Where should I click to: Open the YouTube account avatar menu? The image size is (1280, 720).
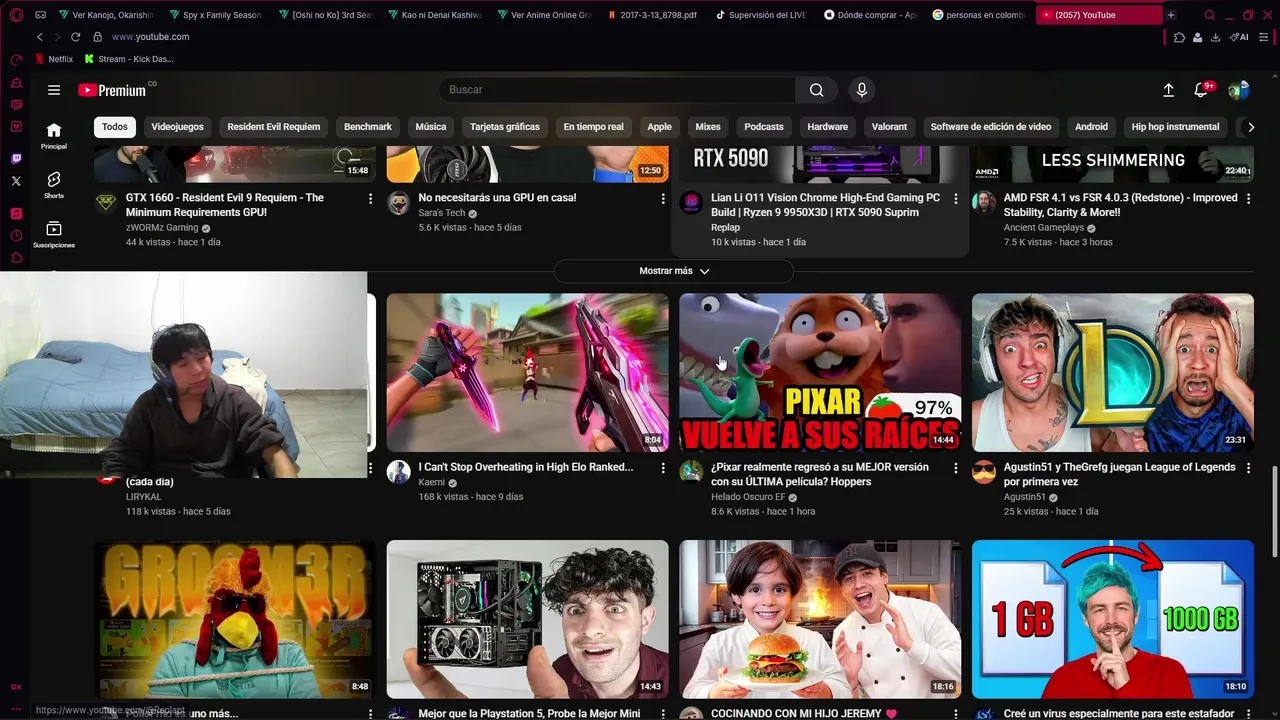coord(1239,90)
